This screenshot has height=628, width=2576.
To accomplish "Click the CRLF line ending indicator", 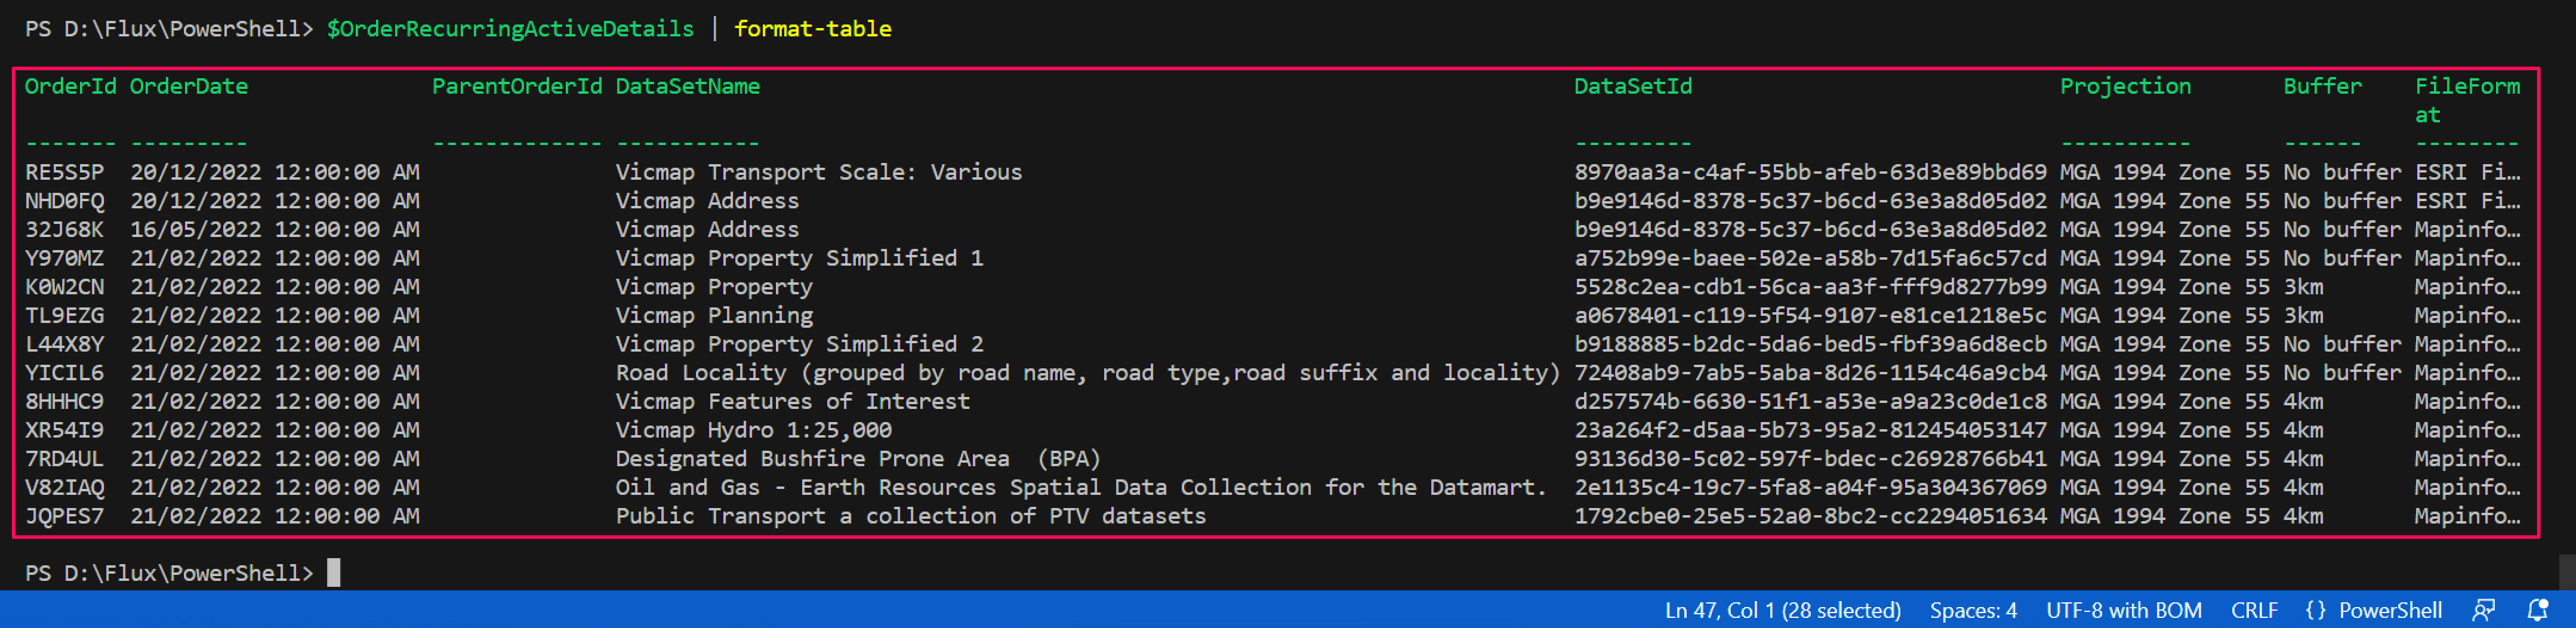I will click(x=2254, y=610).
